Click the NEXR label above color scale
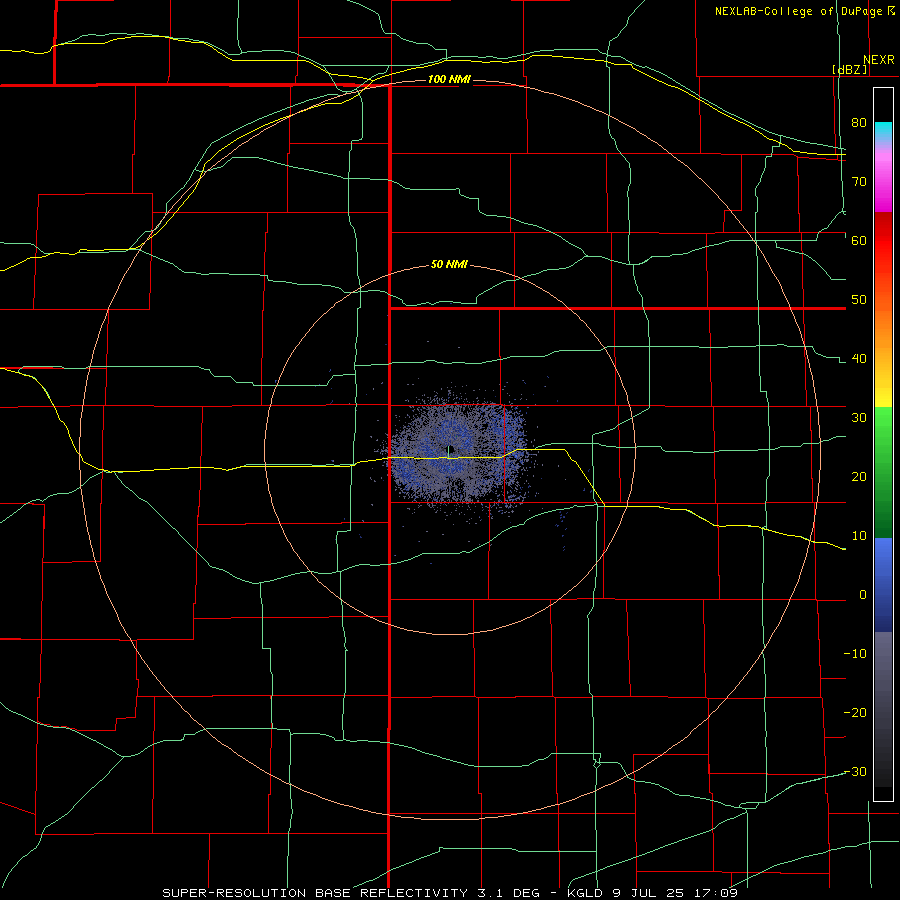The height and width of the screenshot is (900, 900). pyautogui.click(x=879, y=60)
